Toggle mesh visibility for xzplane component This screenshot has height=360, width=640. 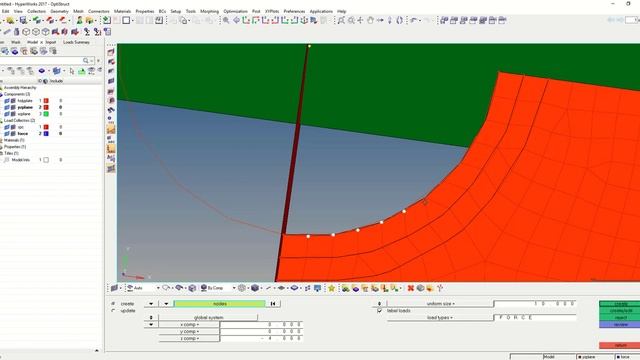coord(13,114)
